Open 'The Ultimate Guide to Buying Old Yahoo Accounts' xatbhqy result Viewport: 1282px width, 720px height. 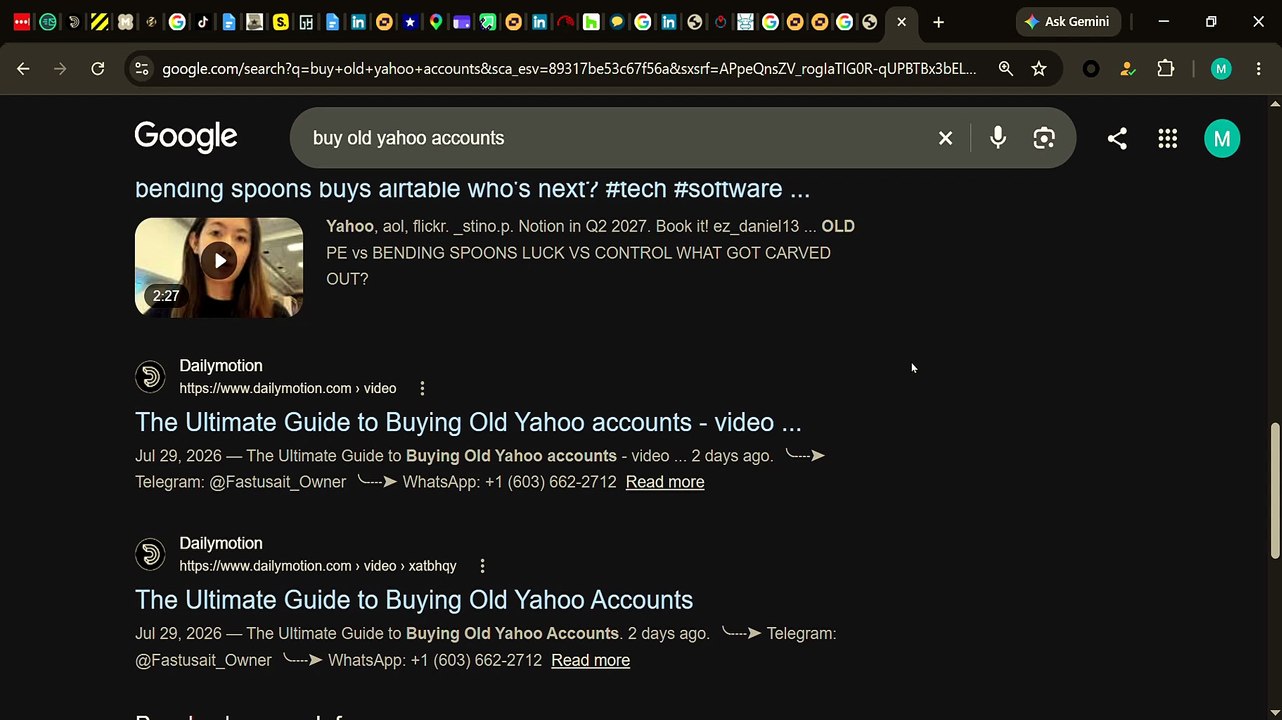[414, 600]
